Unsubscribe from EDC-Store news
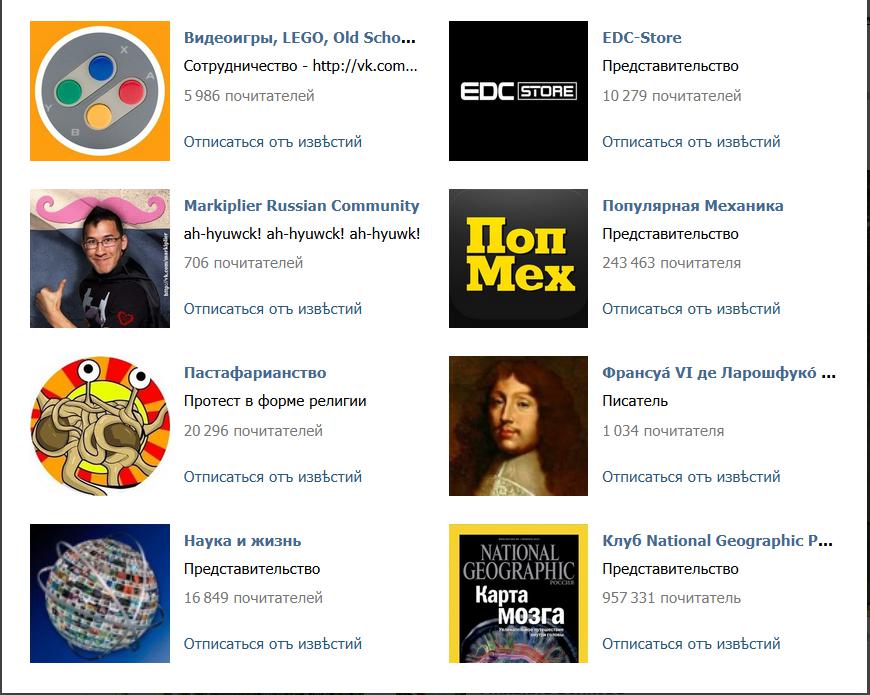Screen dimensions: 870x695 point(691,142)
